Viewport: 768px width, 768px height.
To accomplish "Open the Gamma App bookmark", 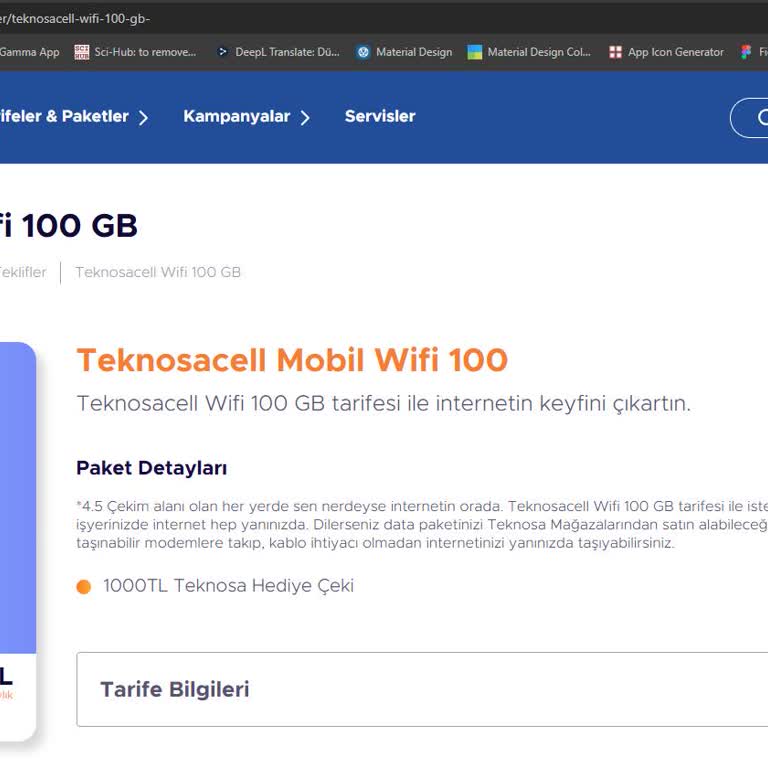I will coord(30,52).
